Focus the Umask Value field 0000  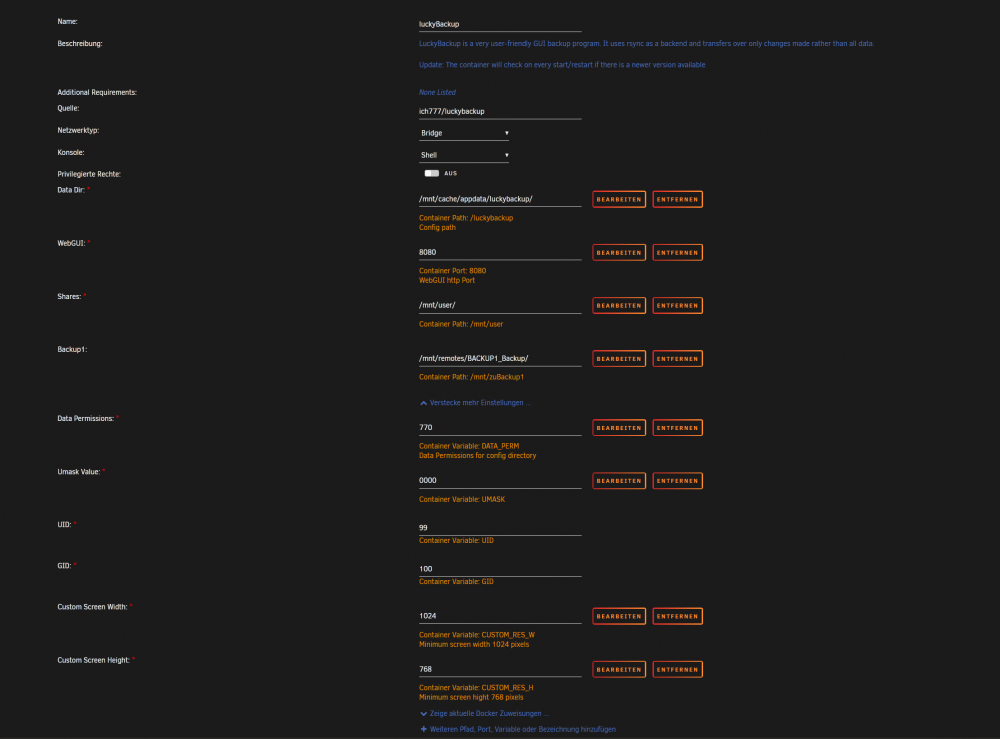coord(500,481)
